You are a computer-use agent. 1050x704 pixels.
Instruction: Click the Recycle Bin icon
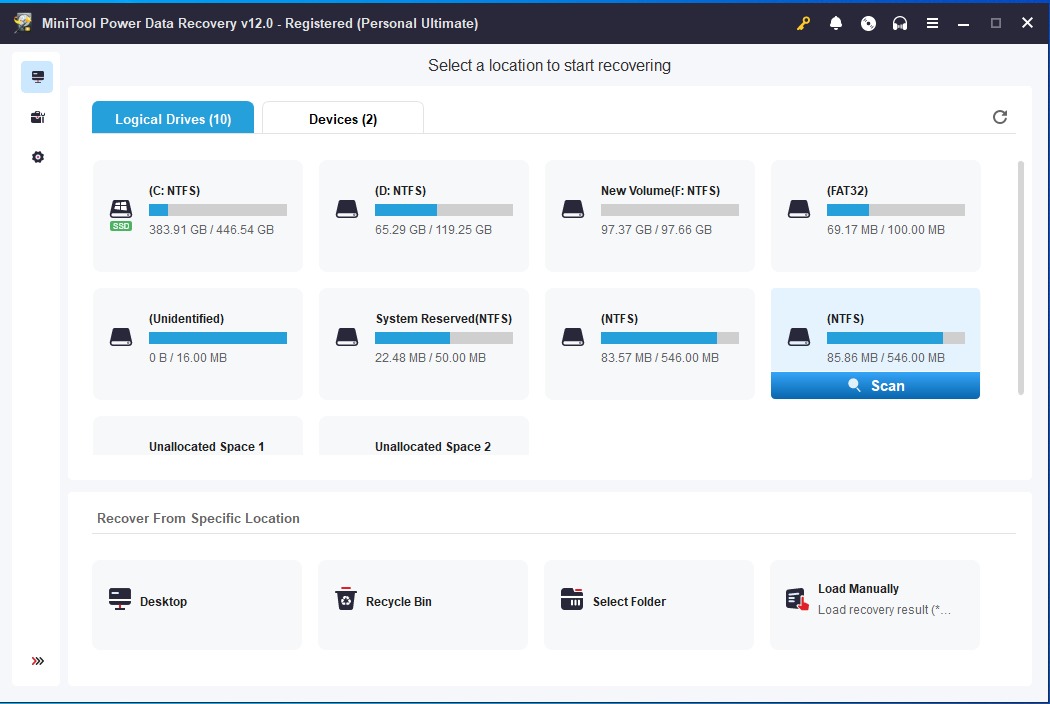pos(346,599)
